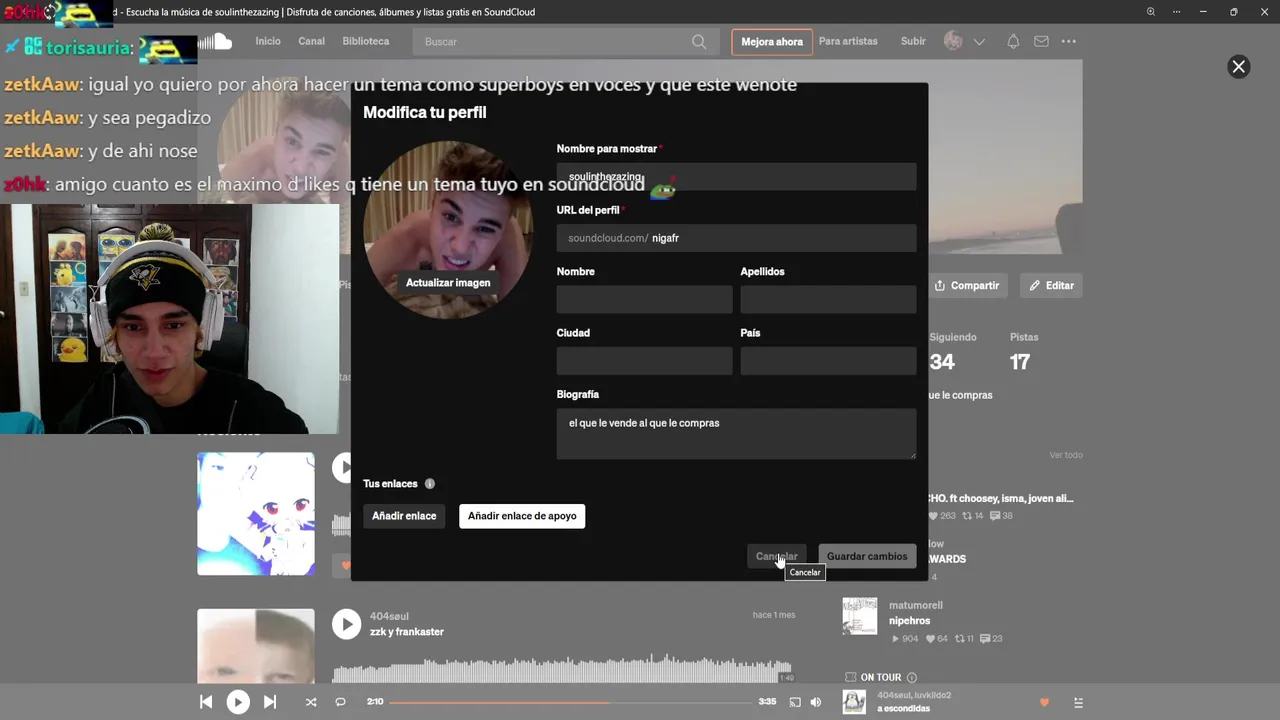
Task: Click the Apellidos input field
Action: [x=828, y=300]
